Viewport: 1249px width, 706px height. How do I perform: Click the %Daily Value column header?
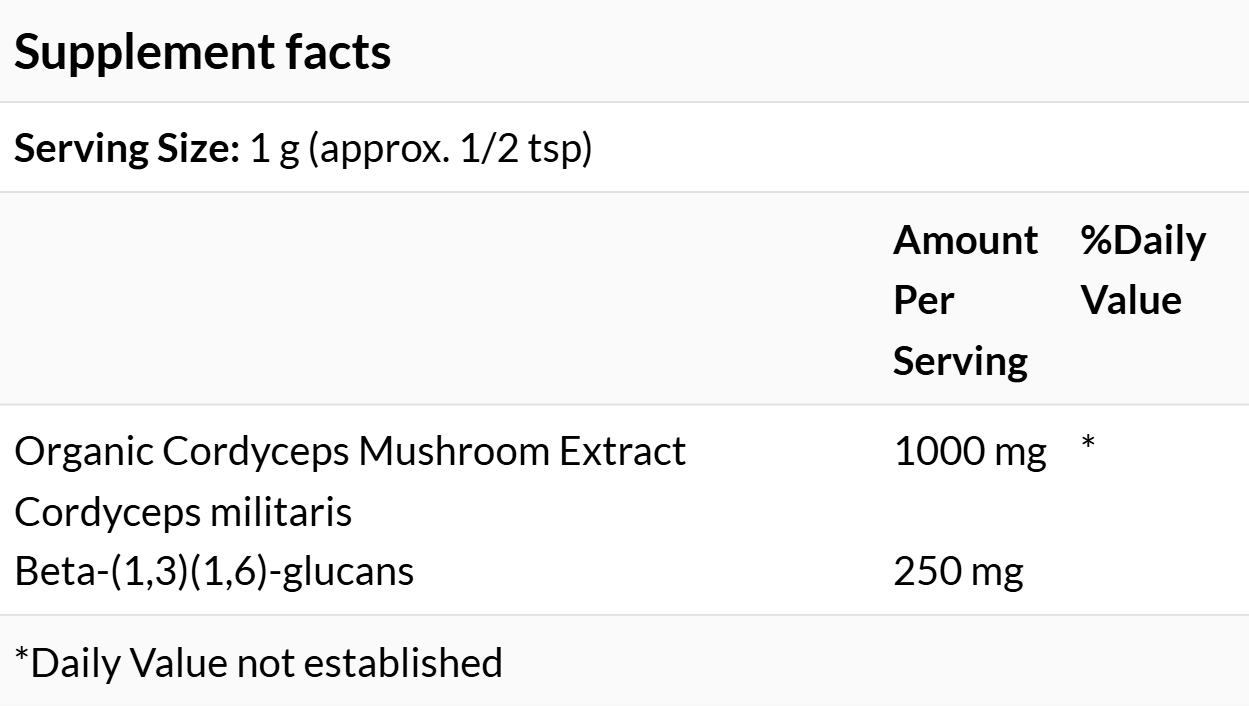(x=1143, y=270)
